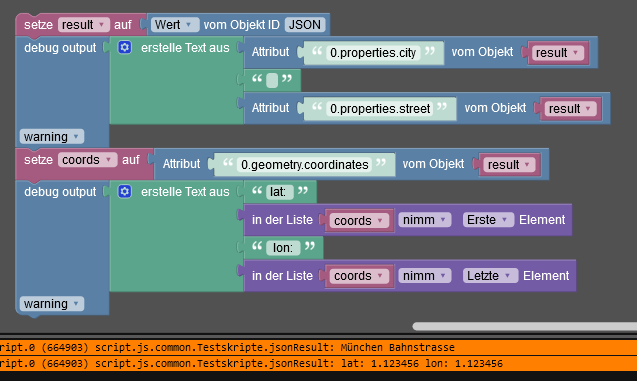Click 'Attribut' label of the 0.geometry.coordinates block
This screenshot has width=637, height=381.
(181, 164)
